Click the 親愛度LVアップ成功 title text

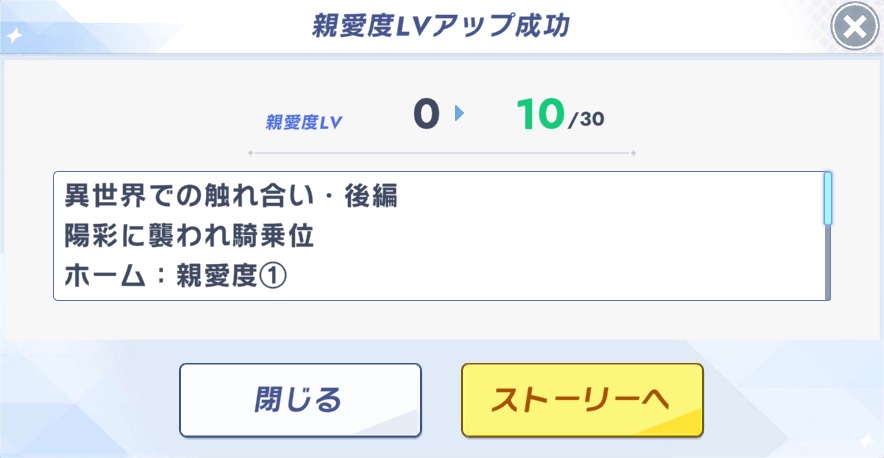(441, 27)
